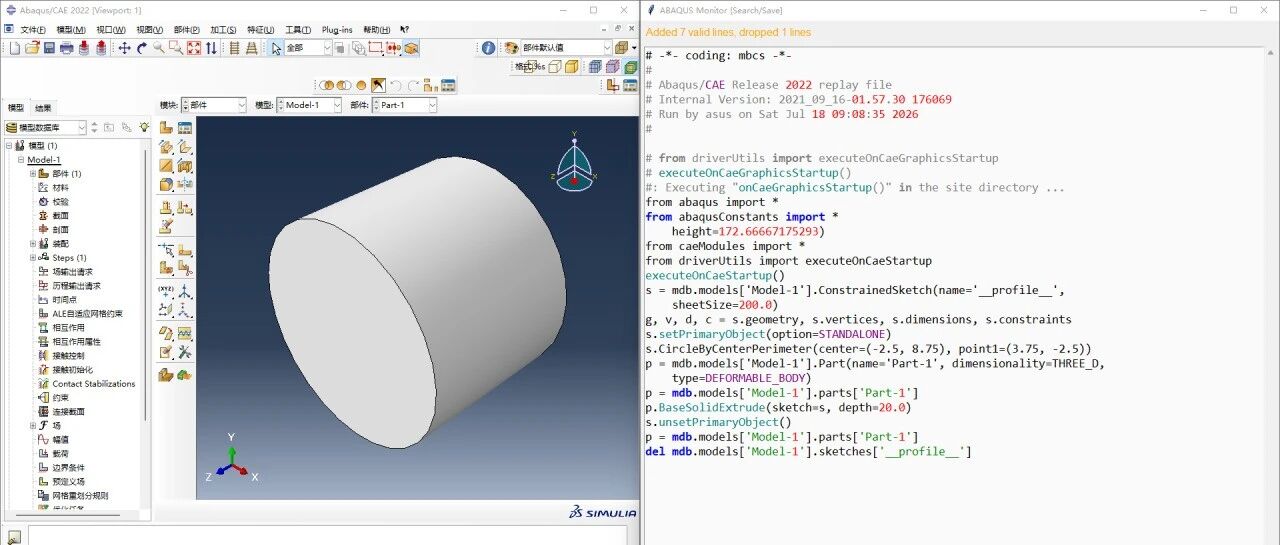Open the 帮助(H) menu
This screenshot has width=1280, height=545.
click(377, 30)
